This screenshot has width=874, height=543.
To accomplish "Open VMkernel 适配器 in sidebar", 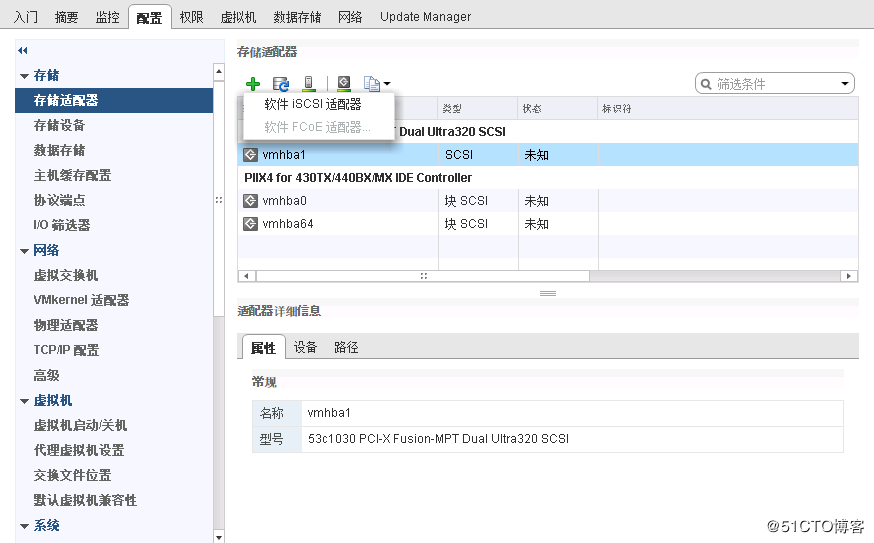I will [x=81, y=300].
